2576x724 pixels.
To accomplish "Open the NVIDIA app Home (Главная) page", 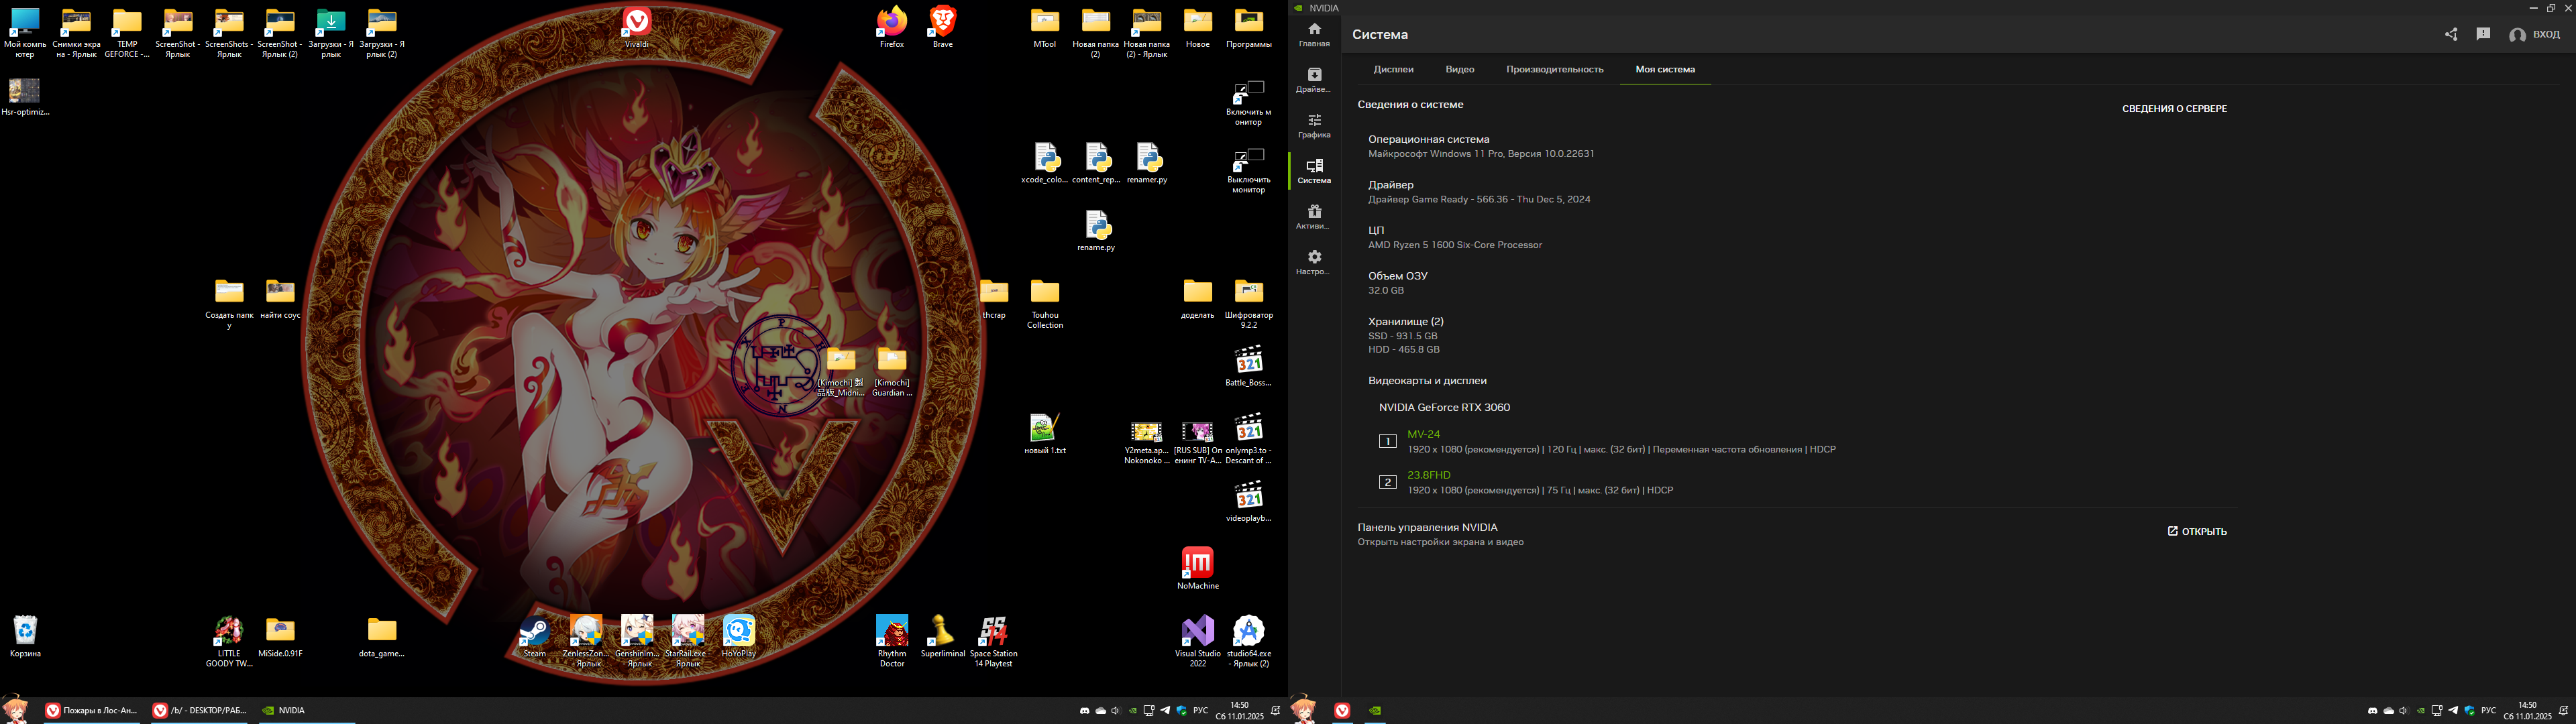I will pos(1314,34).
